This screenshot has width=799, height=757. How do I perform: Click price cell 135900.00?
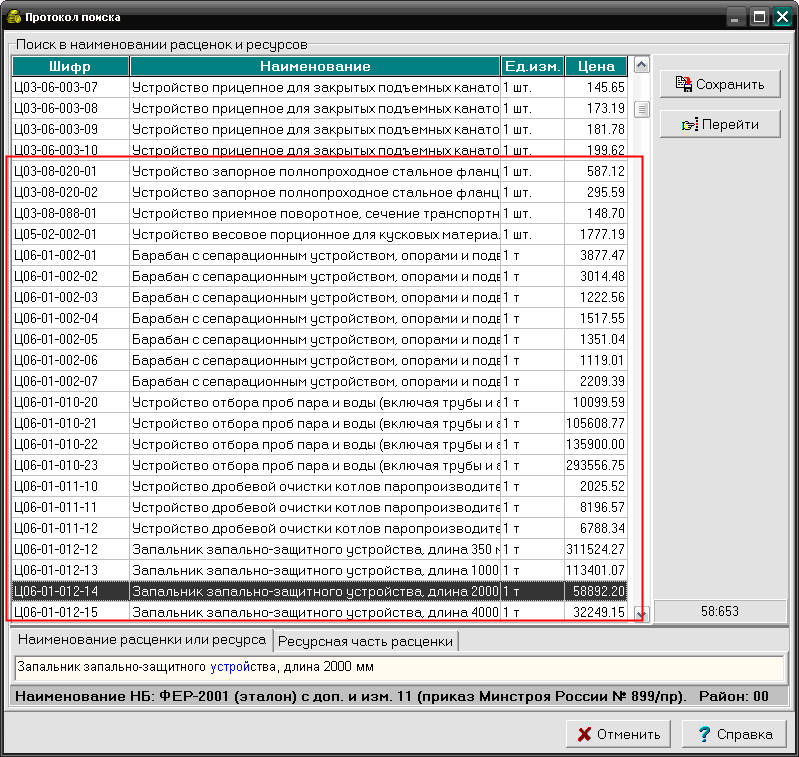[596, 445]
